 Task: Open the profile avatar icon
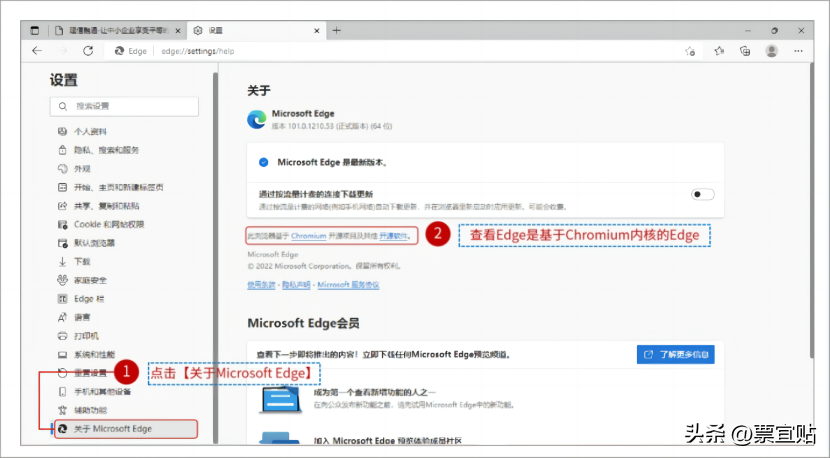tap(772, 51)
